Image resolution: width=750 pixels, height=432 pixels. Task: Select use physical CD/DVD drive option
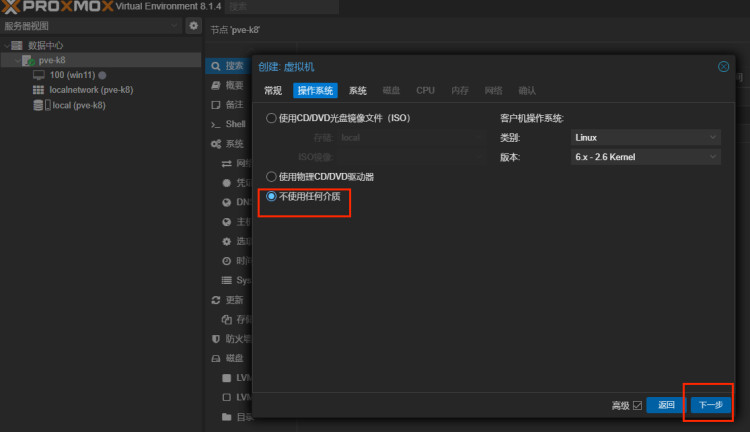pos(271,177)
